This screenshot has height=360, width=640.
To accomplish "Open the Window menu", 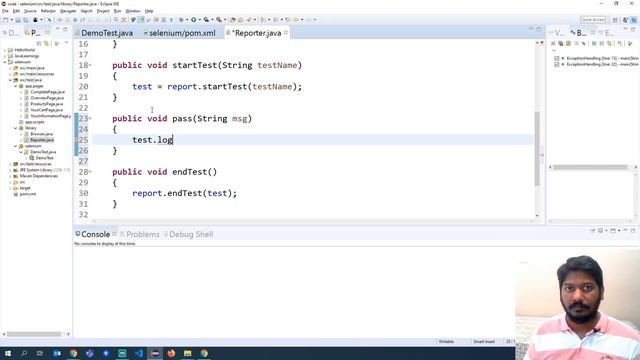I will point(133,11).
